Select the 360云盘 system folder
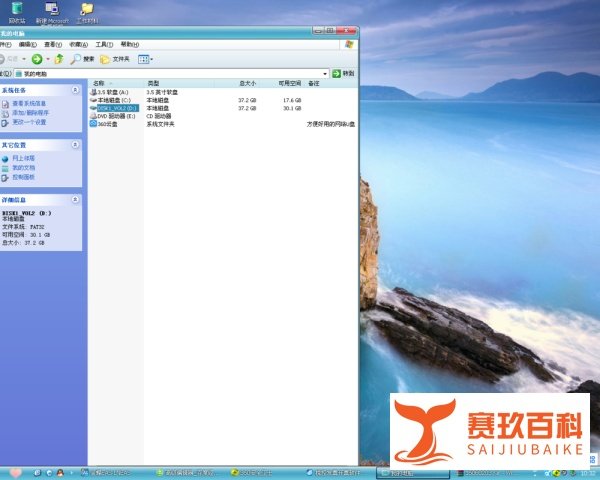The height and width of the screenshot is (480, 600). (106, 124)
